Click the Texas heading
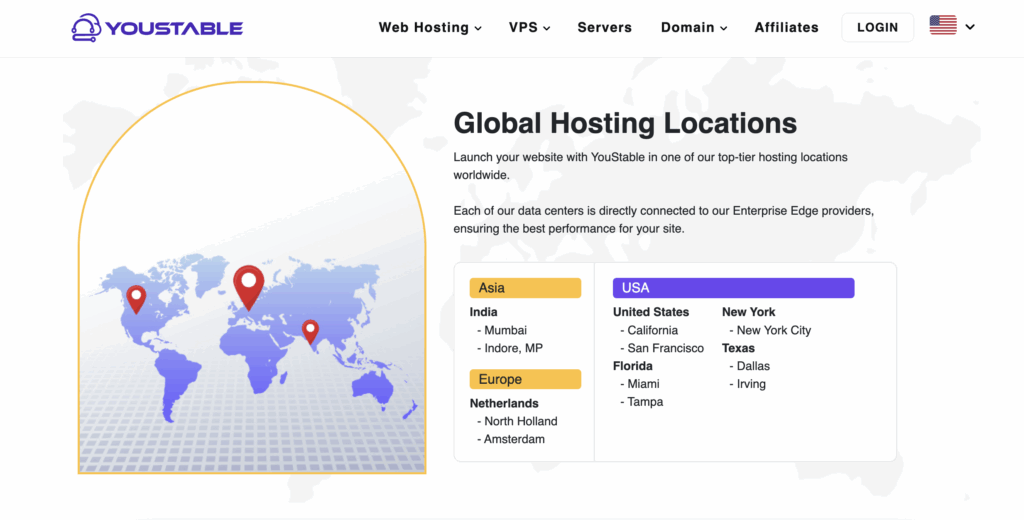The width and height of the screenshot is (1024, 520). (x=738, y=348)
